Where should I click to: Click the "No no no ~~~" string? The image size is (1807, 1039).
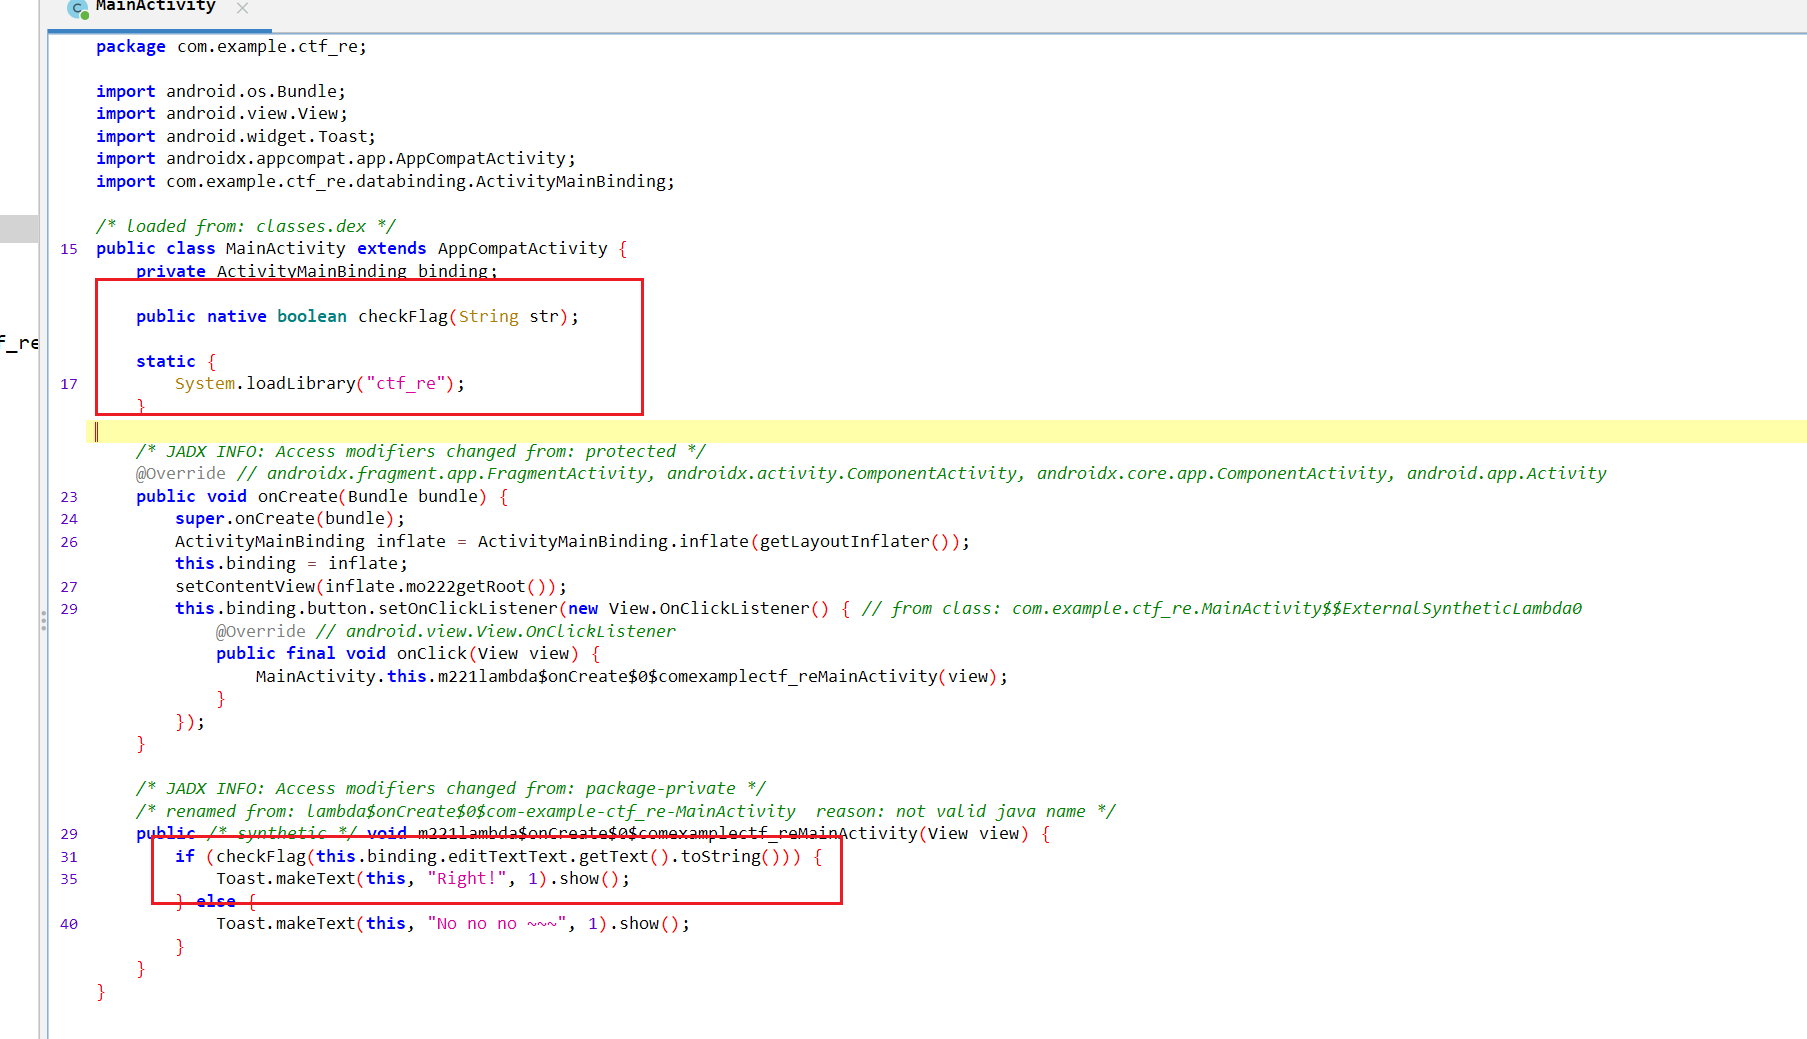(497, 924)
